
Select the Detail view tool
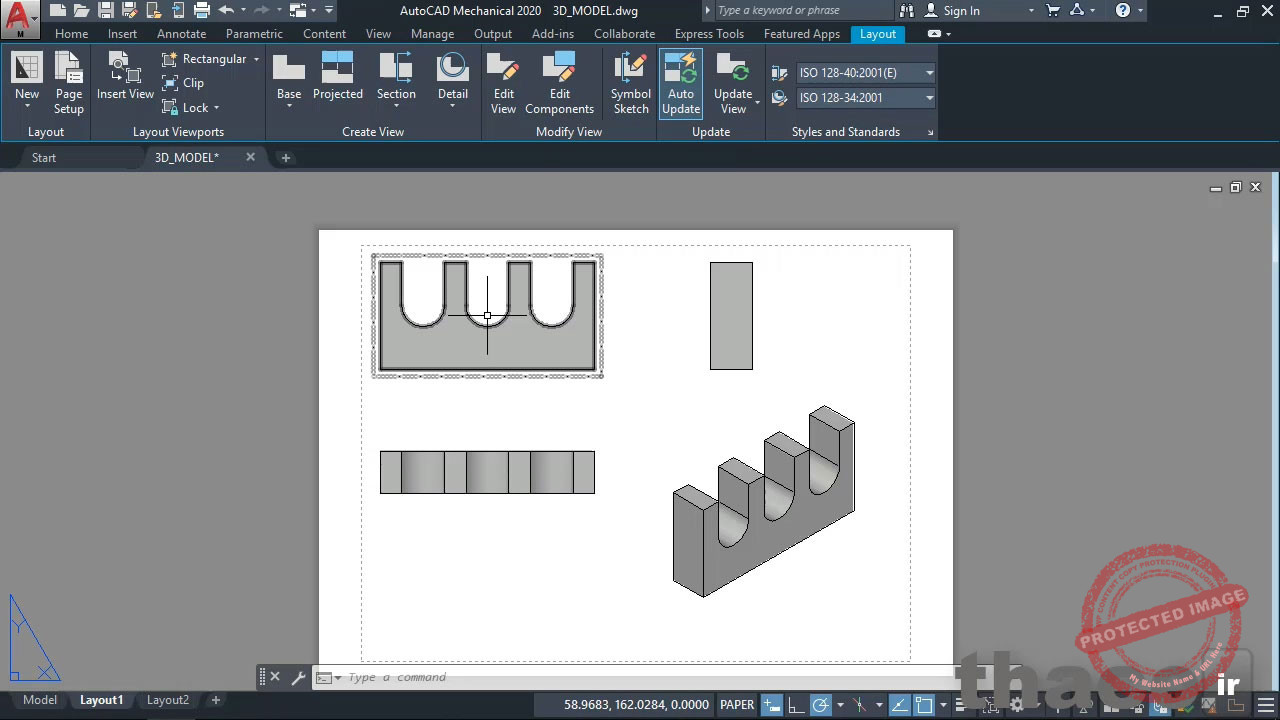[x=453, y=80]
